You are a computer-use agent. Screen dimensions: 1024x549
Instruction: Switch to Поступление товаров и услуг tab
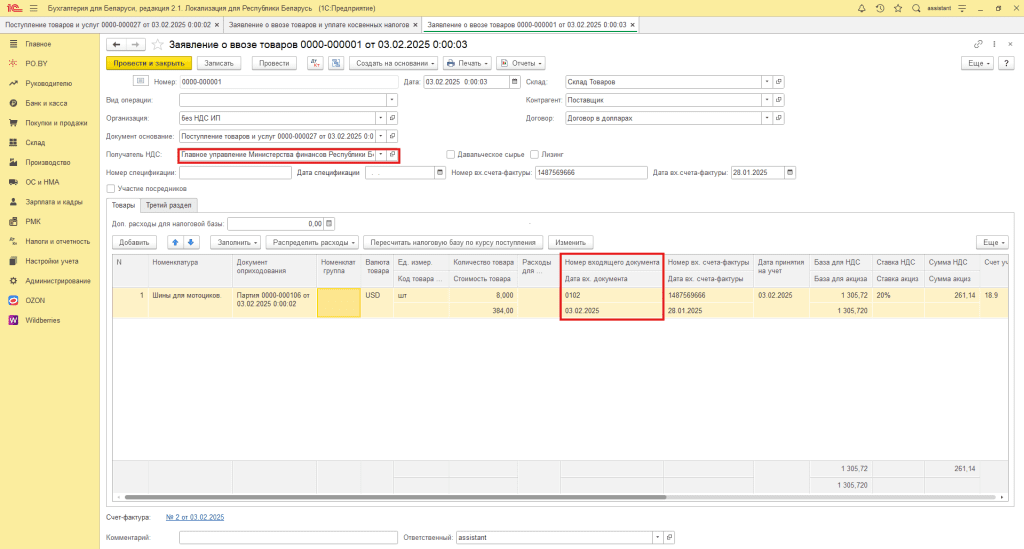click(108, 25)
